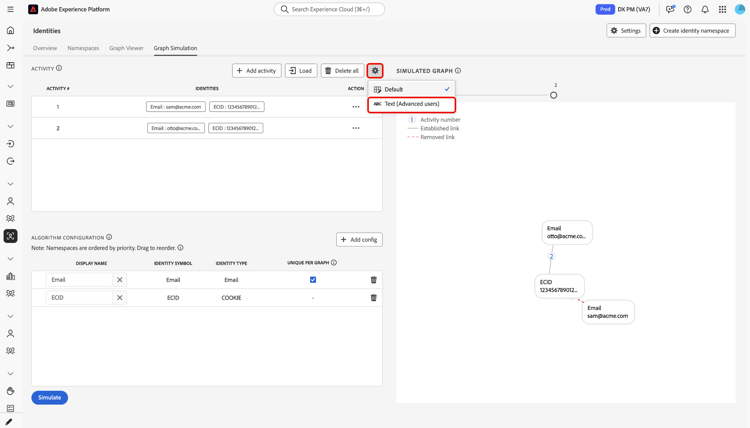
Task: Switch to the Namespaces tab
Action: pos(83,48)
